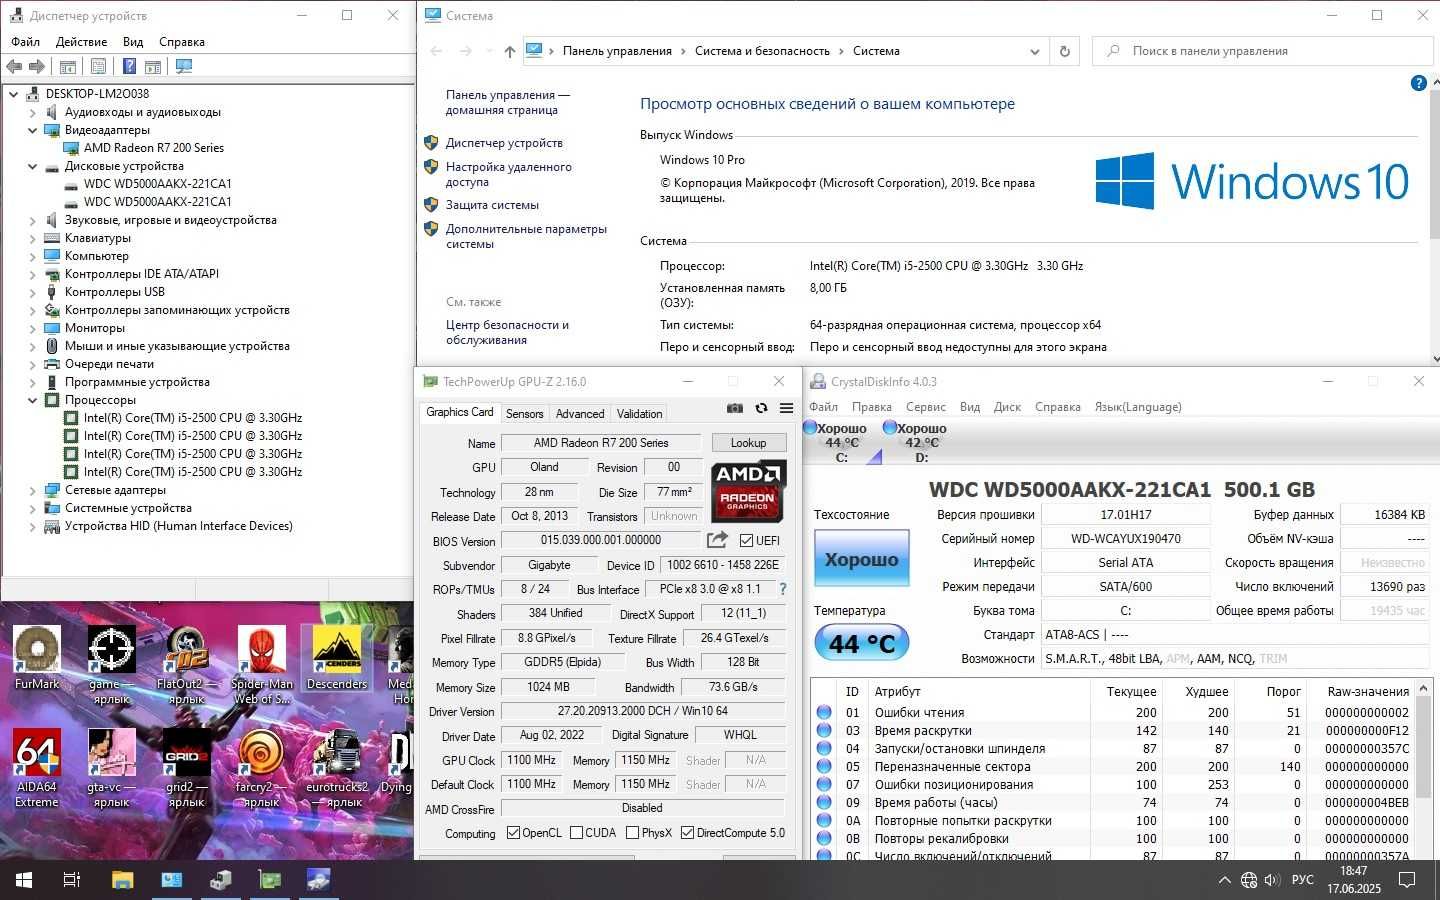This screenshot has width=1440, height=900.
Task: Open the Сервис menu in CrystalDiskInfo
Action: pyautogui.click(x=925, y=407)
